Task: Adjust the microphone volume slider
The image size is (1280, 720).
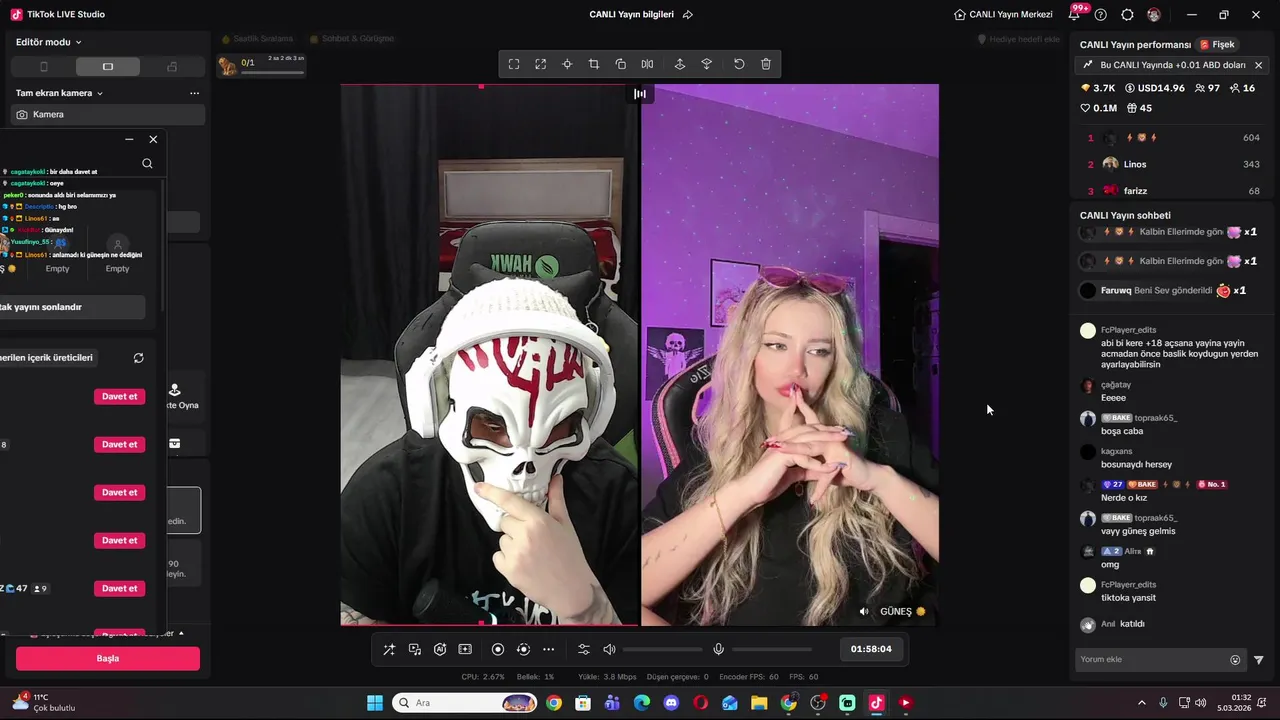Action: pos(772,650)
